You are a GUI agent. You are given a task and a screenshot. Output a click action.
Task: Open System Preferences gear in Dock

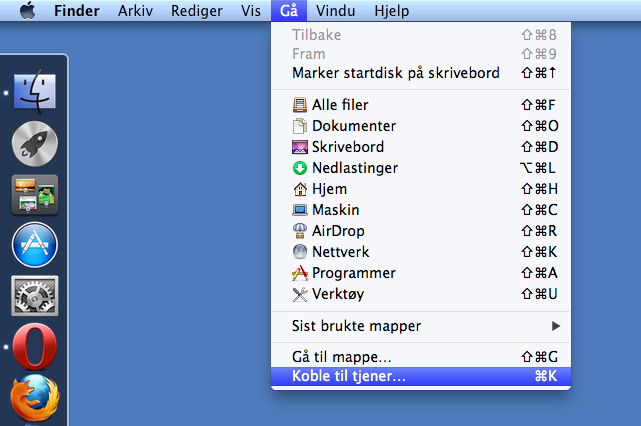coord(35,296)
